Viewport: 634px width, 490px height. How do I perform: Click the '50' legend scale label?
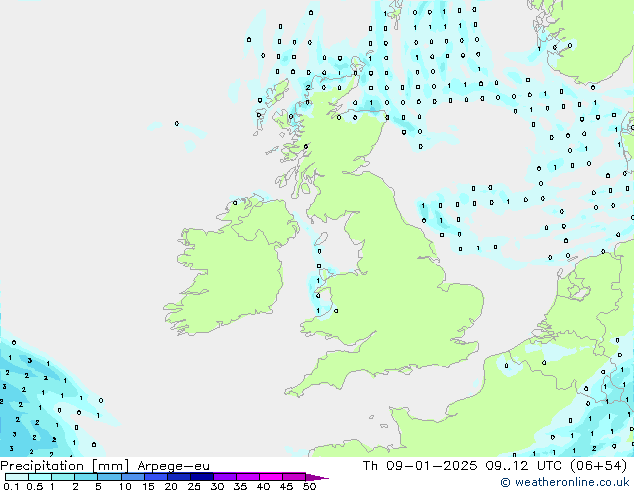coord(309,486)
